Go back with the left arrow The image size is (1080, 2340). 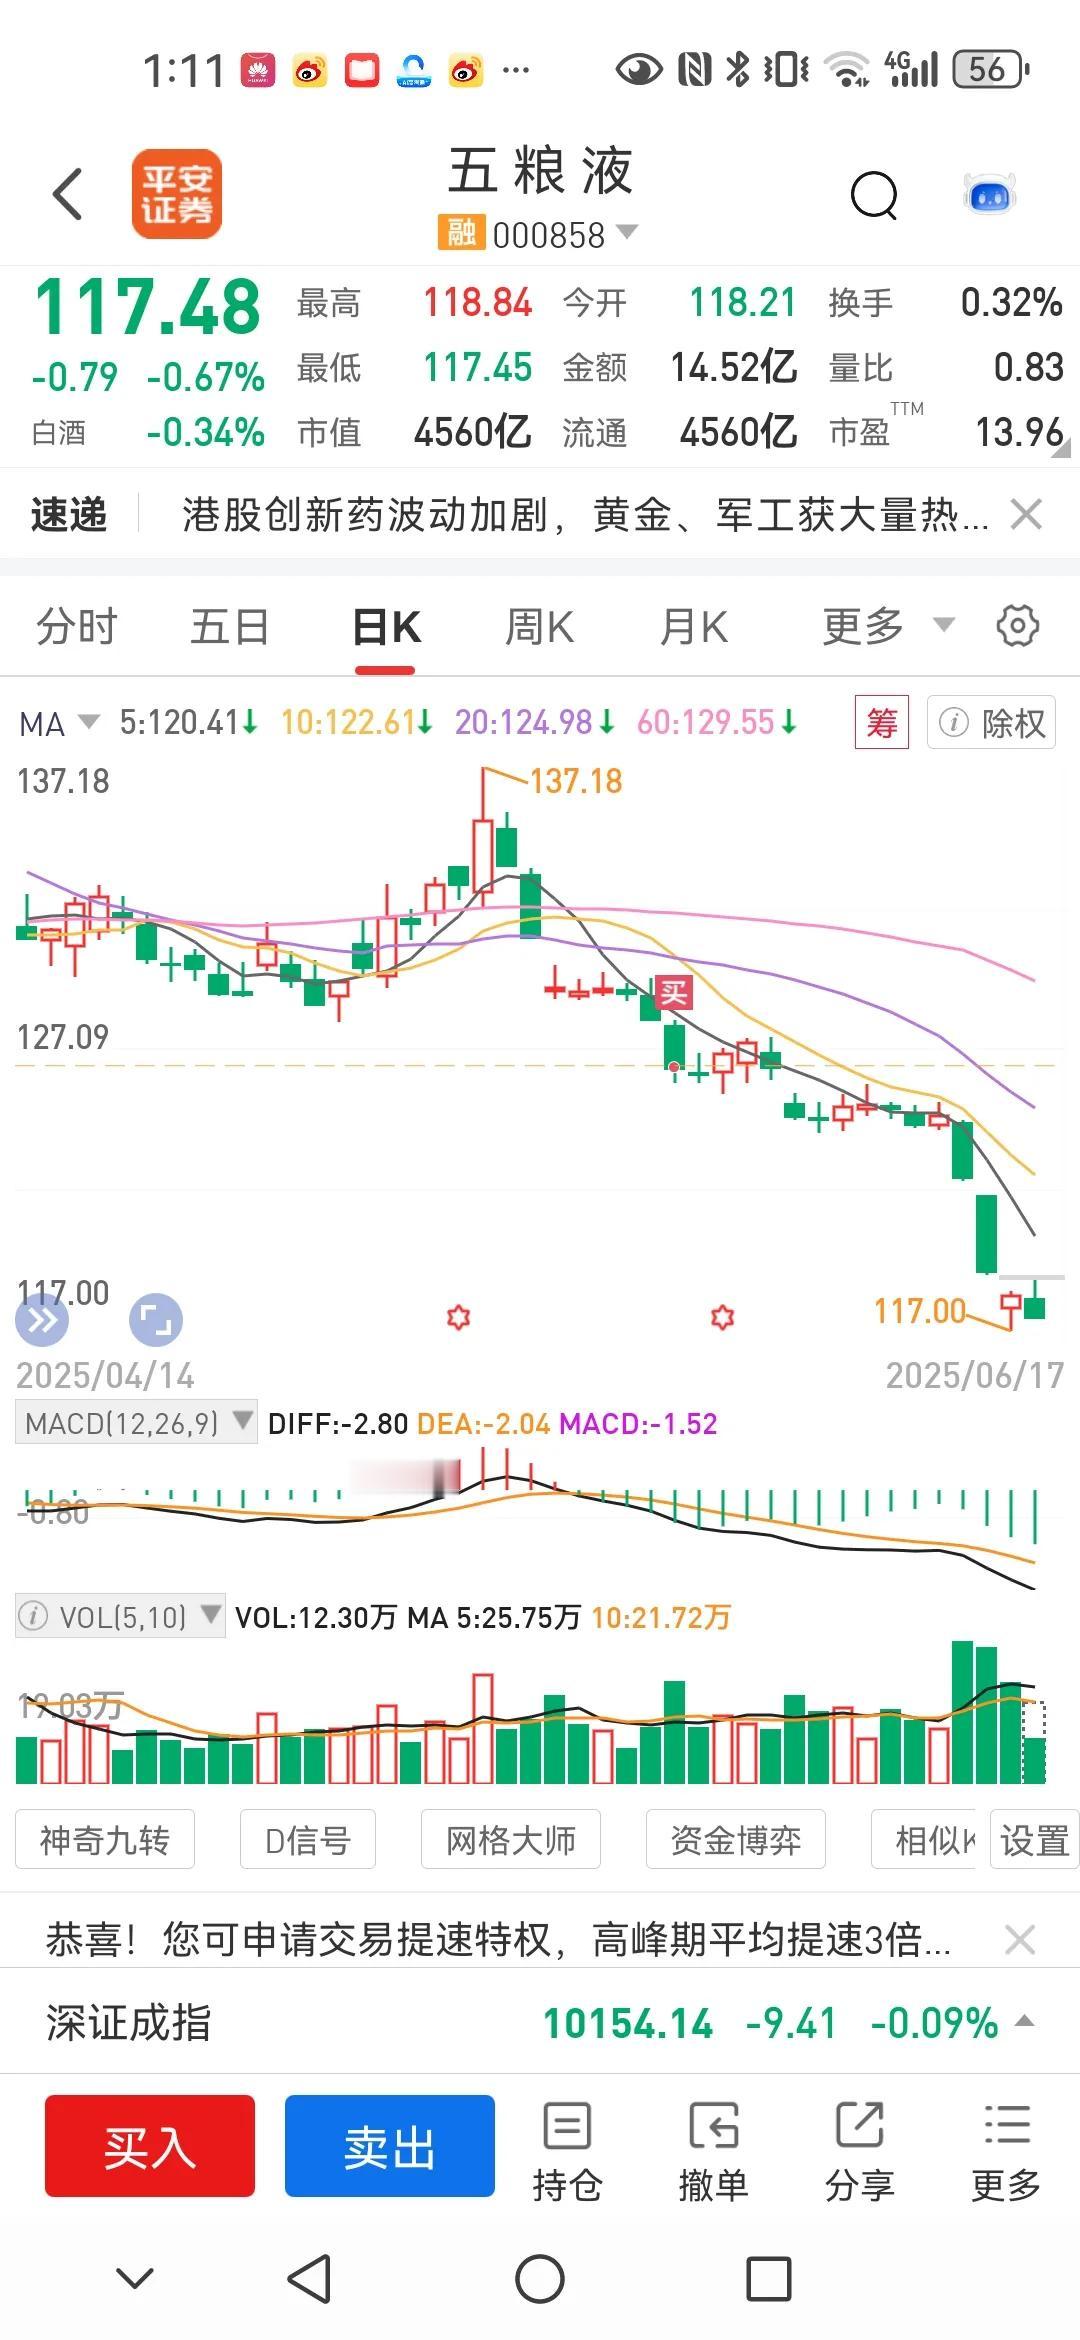point(68,194)
